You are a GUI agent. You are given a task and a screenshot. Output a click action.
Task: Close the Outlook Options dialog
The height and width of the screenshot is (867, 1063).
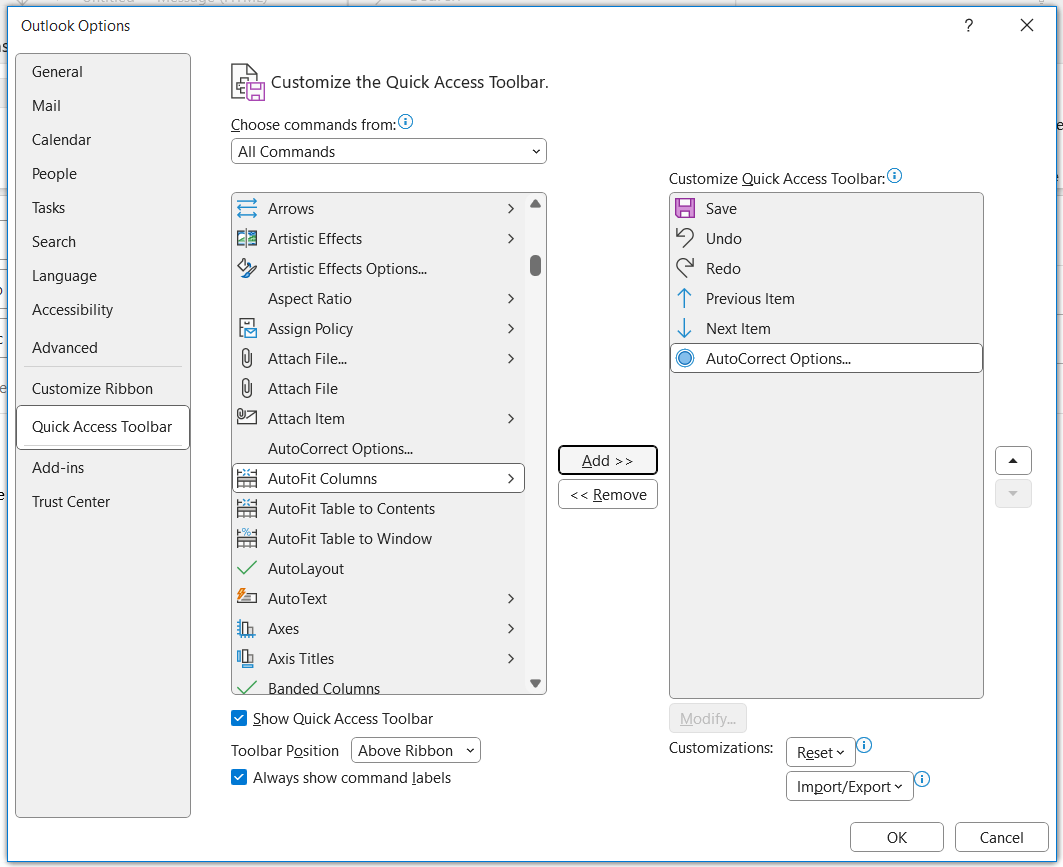tap(1026, 26)
